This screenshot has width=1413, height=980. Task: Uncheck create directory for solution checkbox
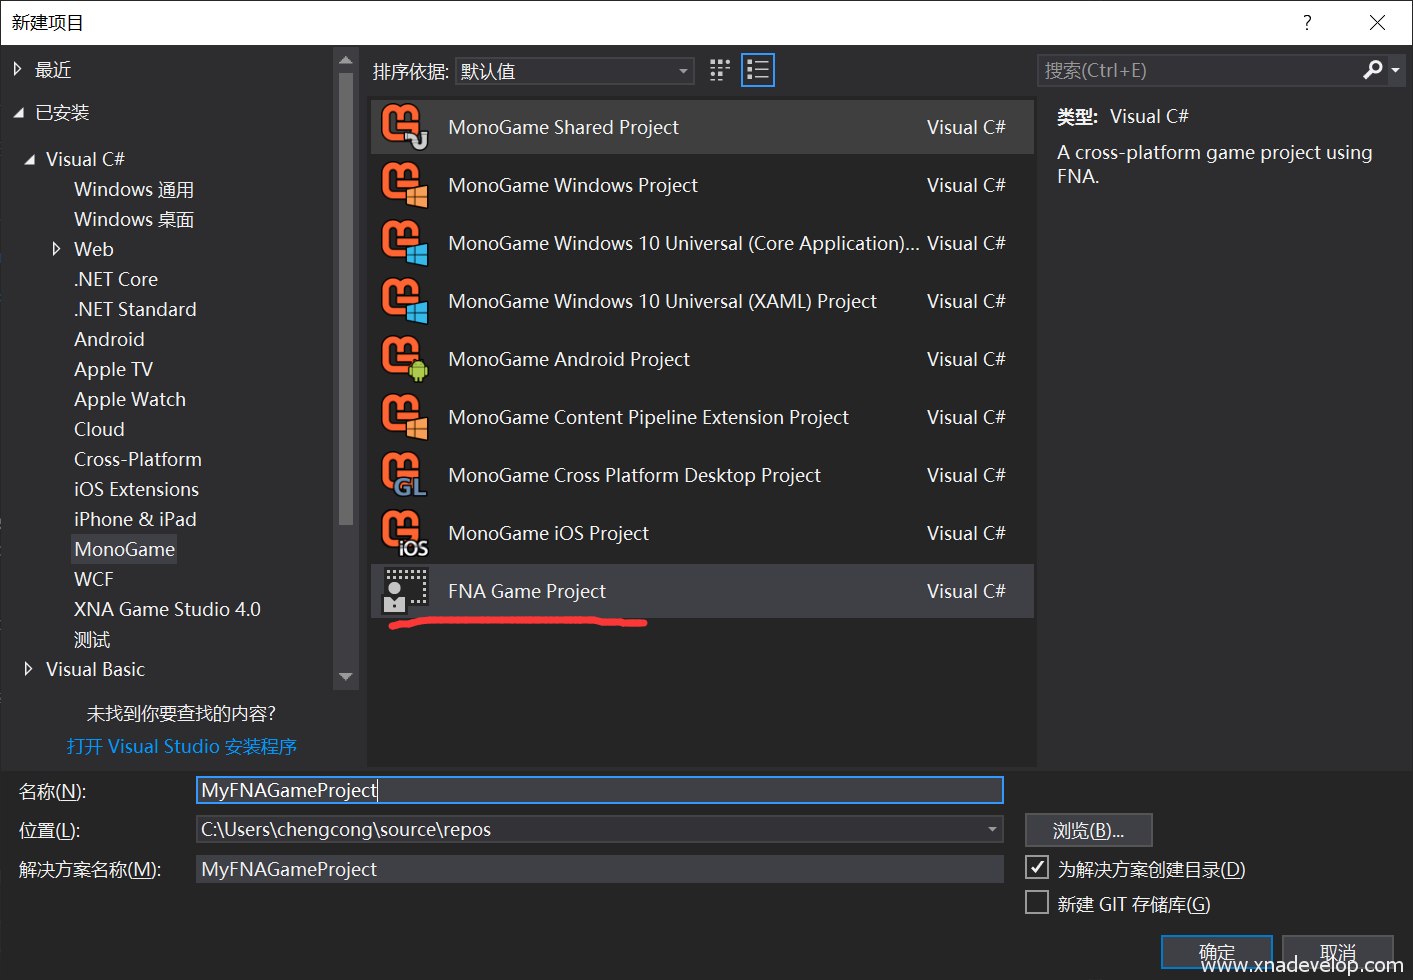click(1037, 868)
